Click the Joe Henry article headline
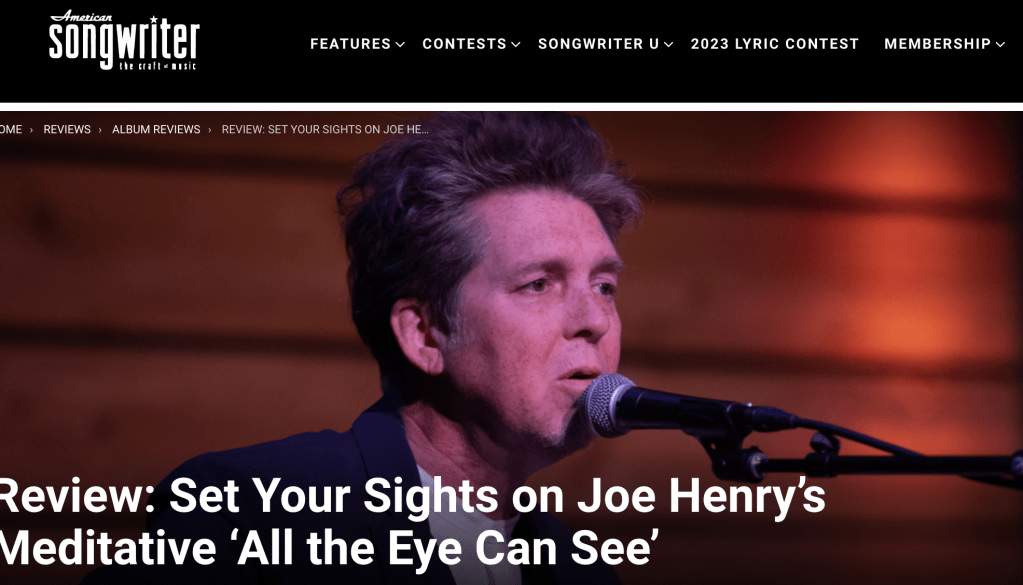 pos(412,522)
